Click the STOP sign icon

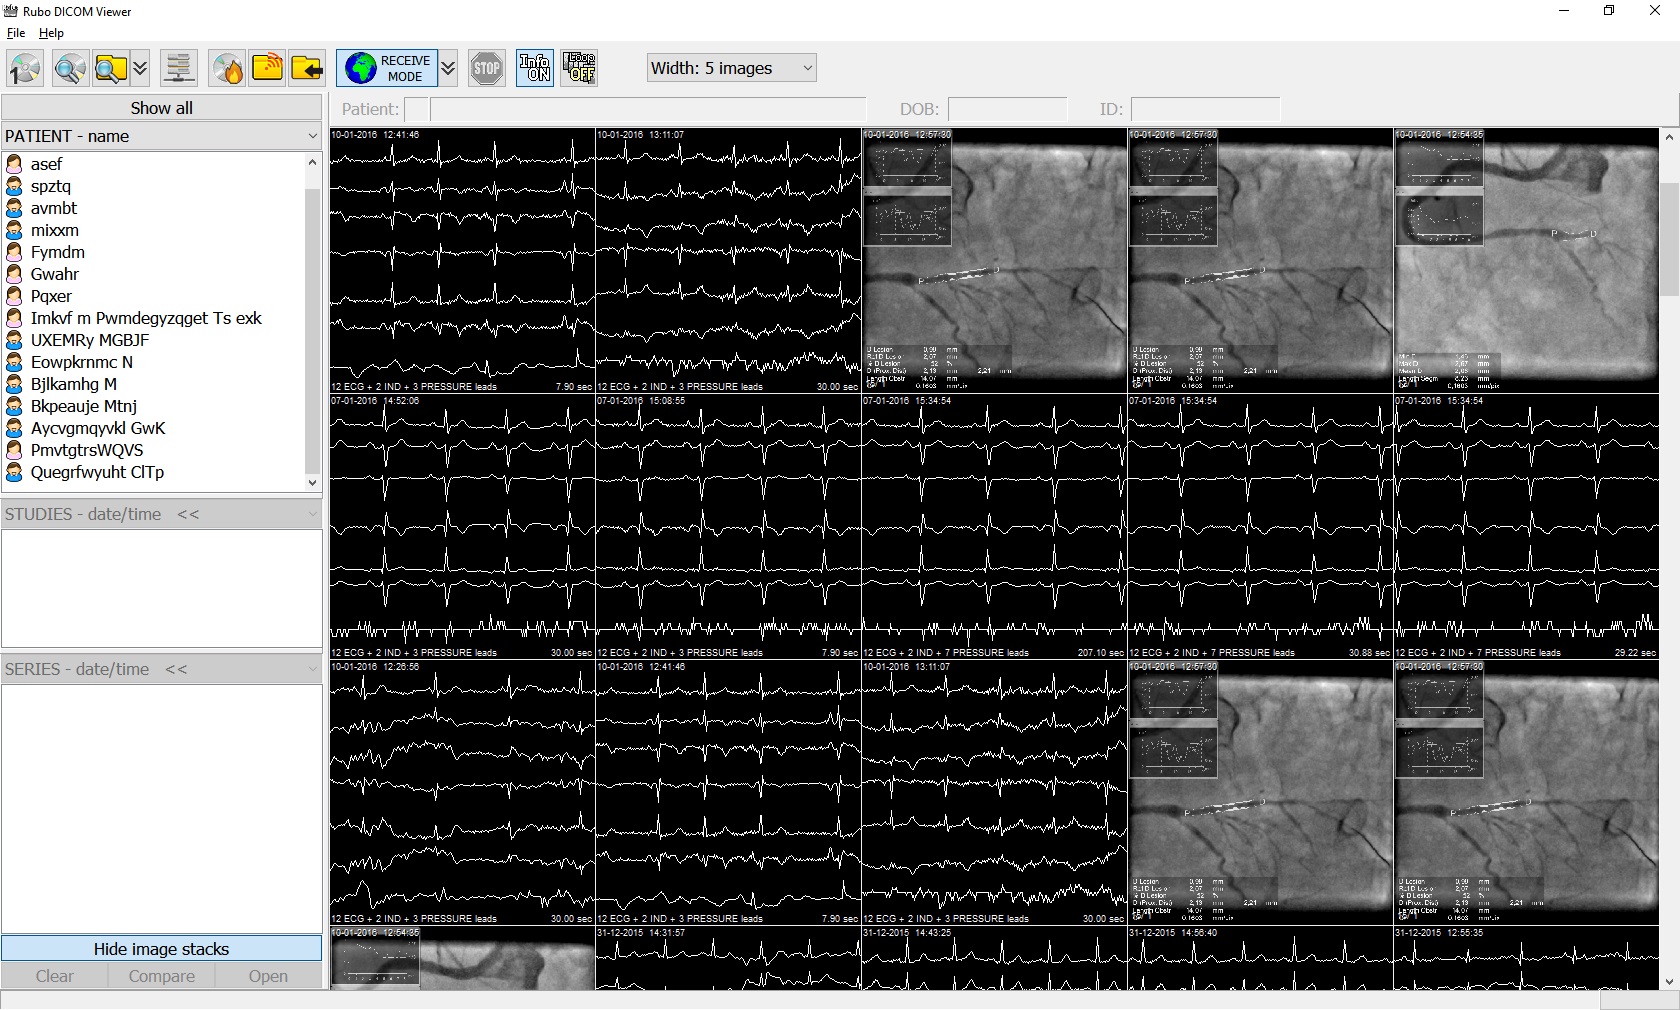point(487,69)
